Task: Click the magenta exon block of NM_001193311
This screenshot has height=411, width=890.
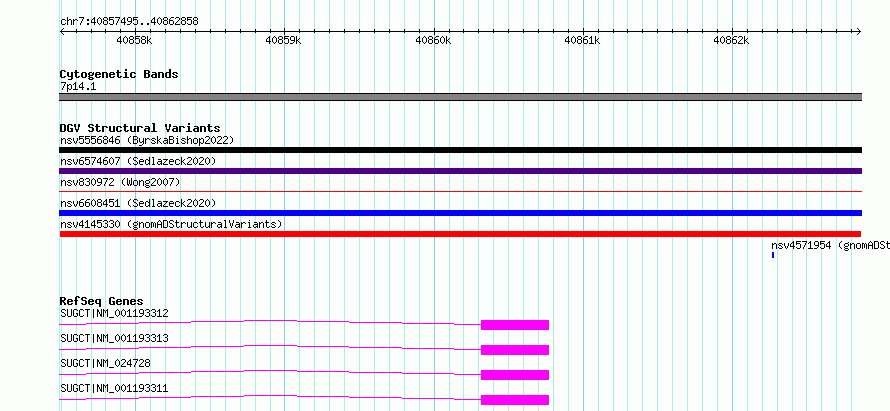Action: point(515,400)
